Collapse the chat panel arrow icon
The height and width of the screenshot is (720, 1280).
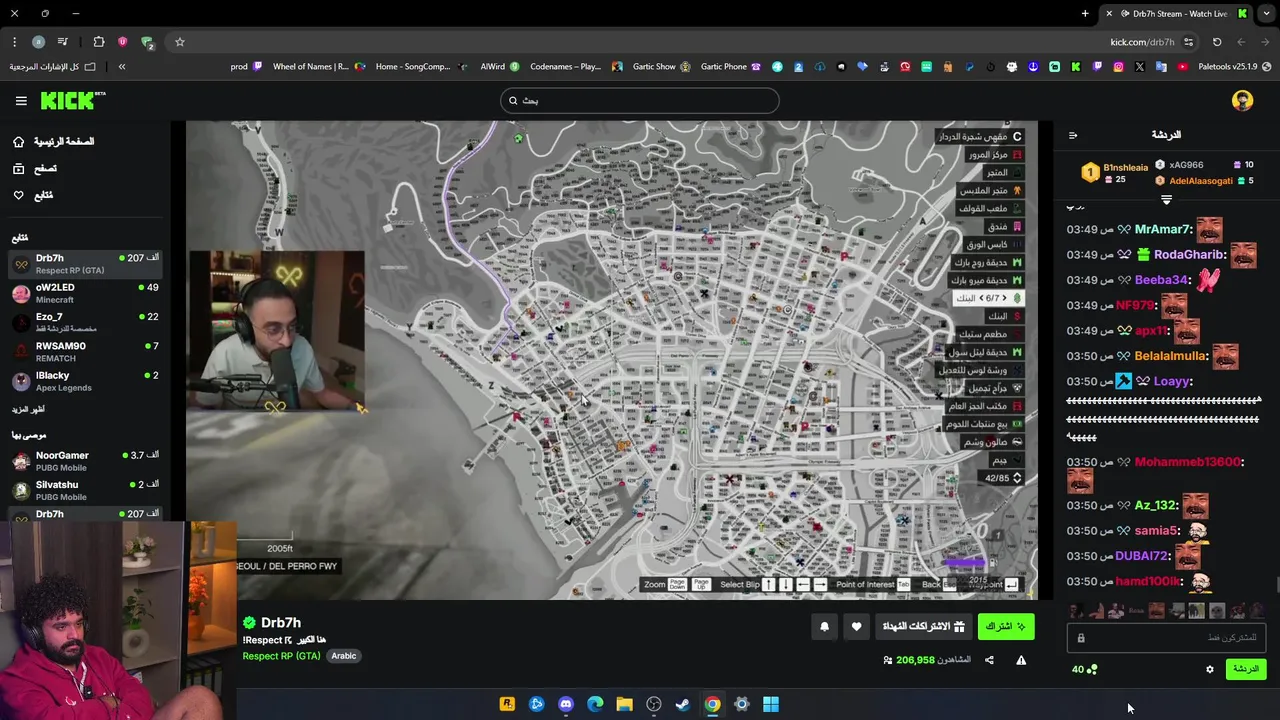point(1073,135)
